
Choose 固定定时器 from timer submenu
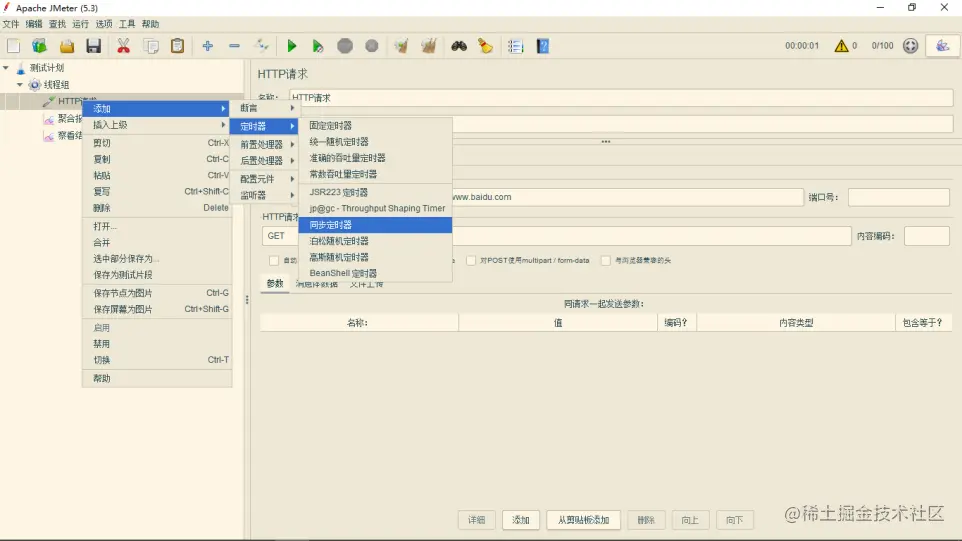375,125
